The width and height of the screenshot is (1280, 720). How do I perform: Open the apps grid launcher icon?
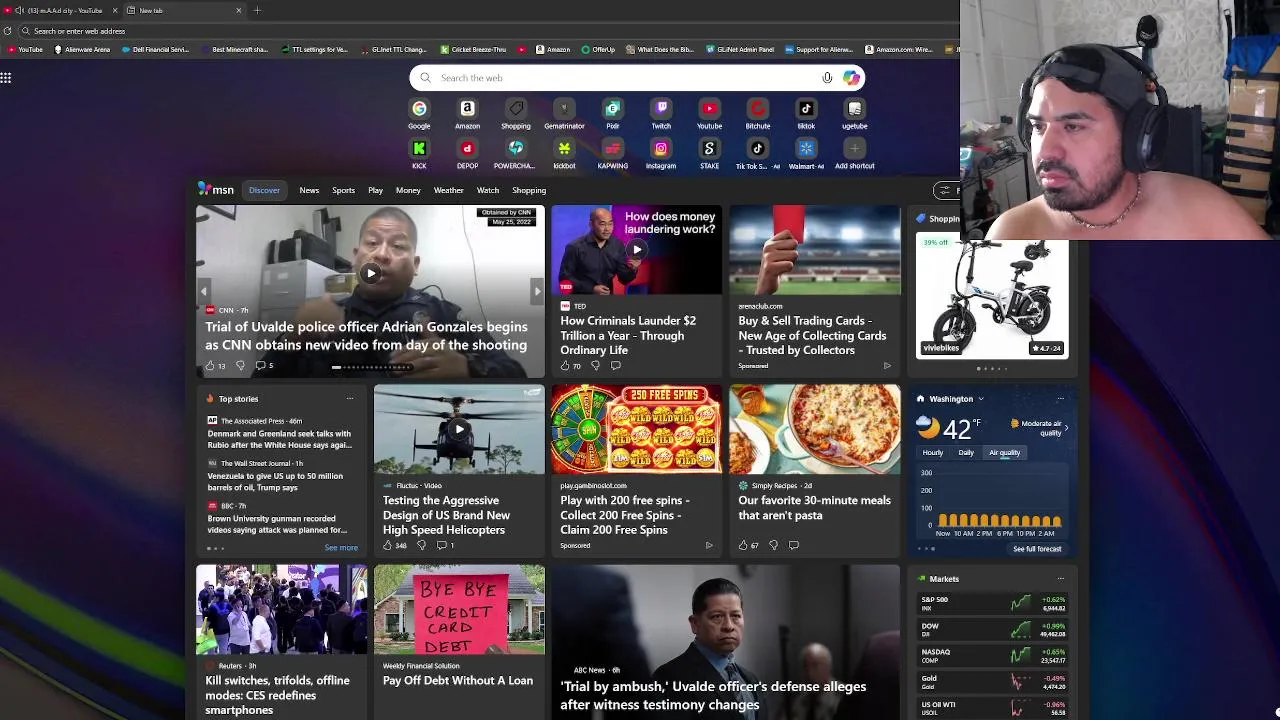(6, 77)
